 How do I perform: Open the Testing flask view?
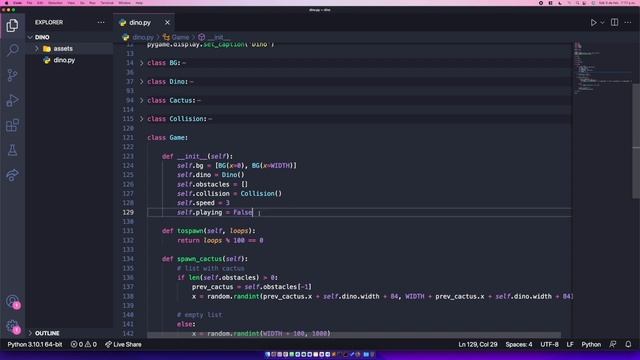[12, 150]
